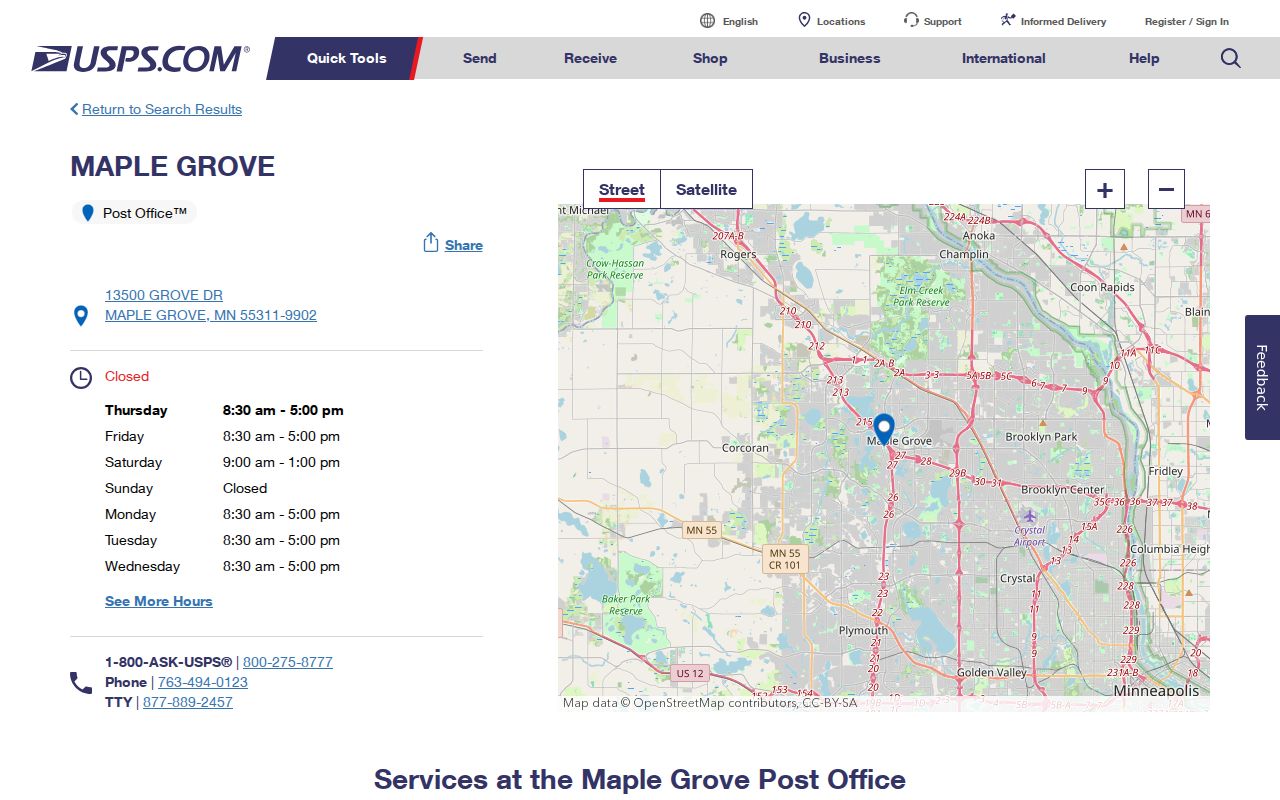The width and height of the screenshot is (1280, 800).
Task: Click the Locations pin icon in top bar
Action: point(804,20)
